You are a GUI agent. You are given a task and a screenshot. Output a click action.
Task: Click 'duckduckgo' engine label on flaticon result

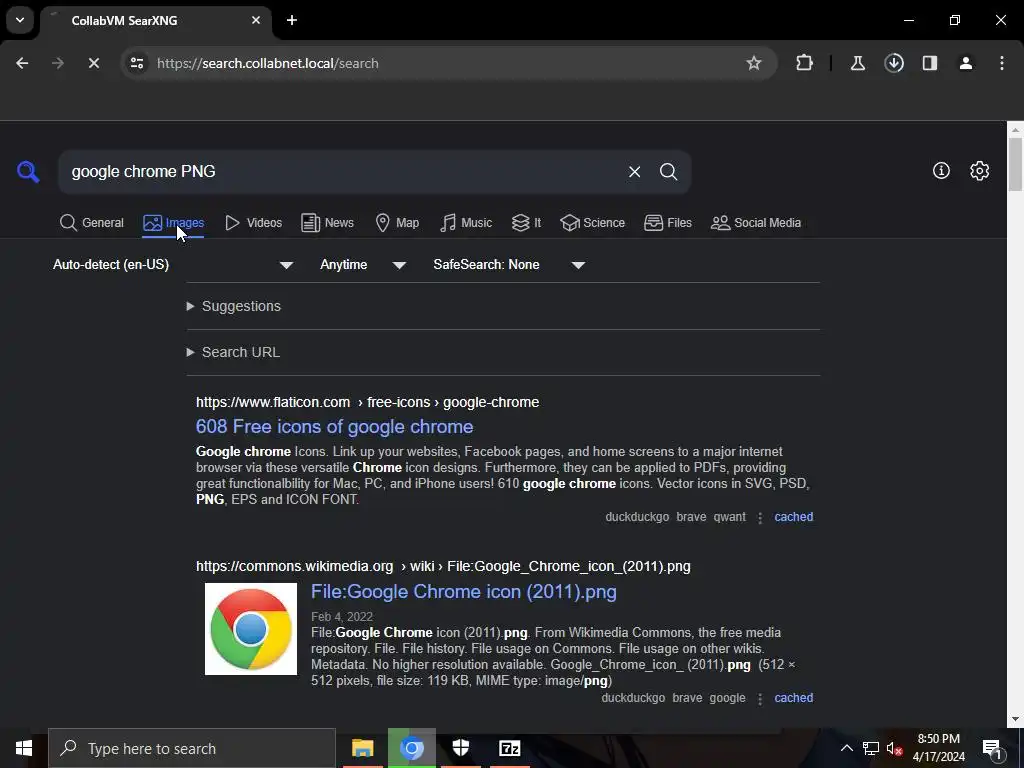click(x=637, y=517)
